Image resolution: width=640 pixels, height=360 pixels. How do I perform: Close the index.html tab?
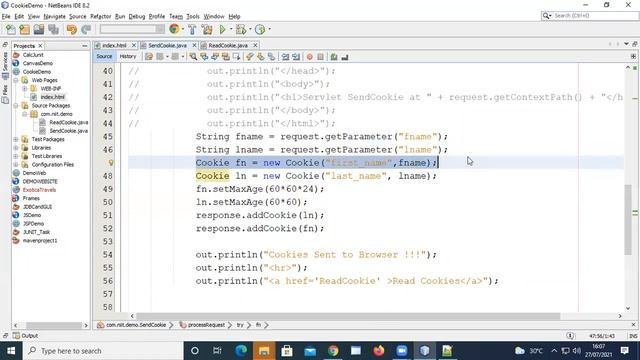point(133,45)
